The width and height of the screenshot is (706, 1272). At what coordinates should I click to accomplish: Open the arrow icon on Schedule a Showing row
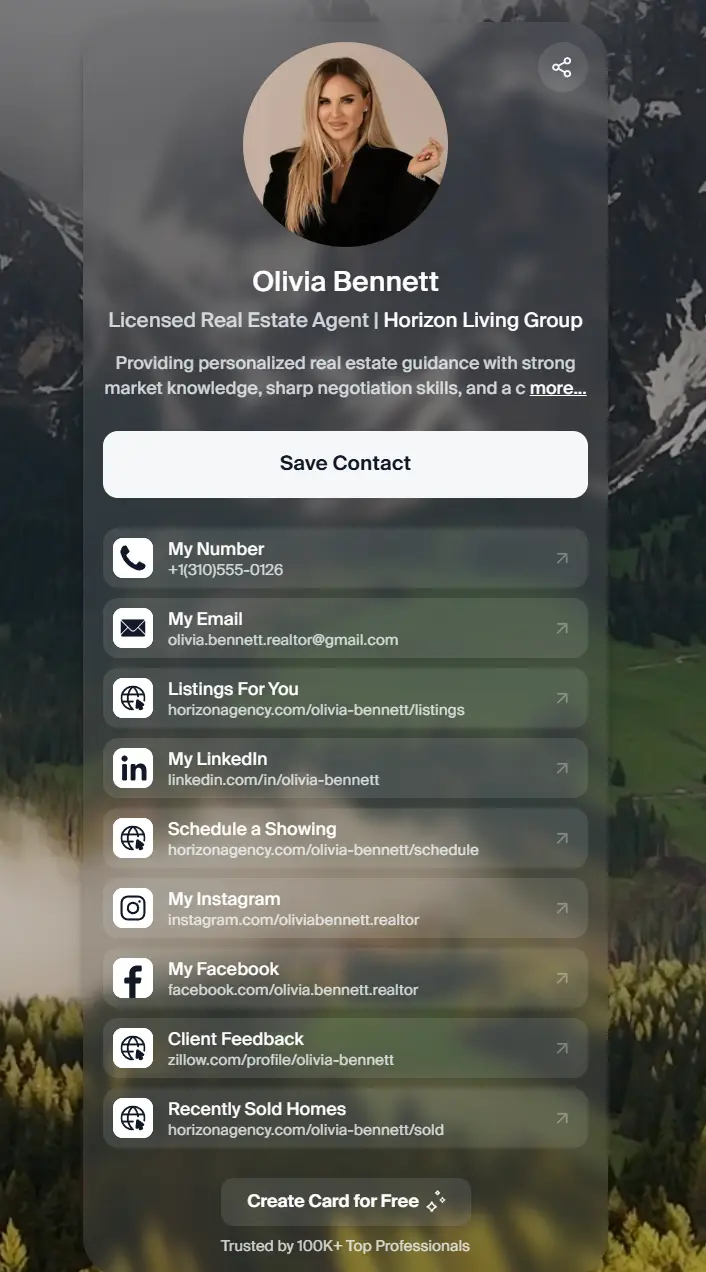click(x=562, y=838)
